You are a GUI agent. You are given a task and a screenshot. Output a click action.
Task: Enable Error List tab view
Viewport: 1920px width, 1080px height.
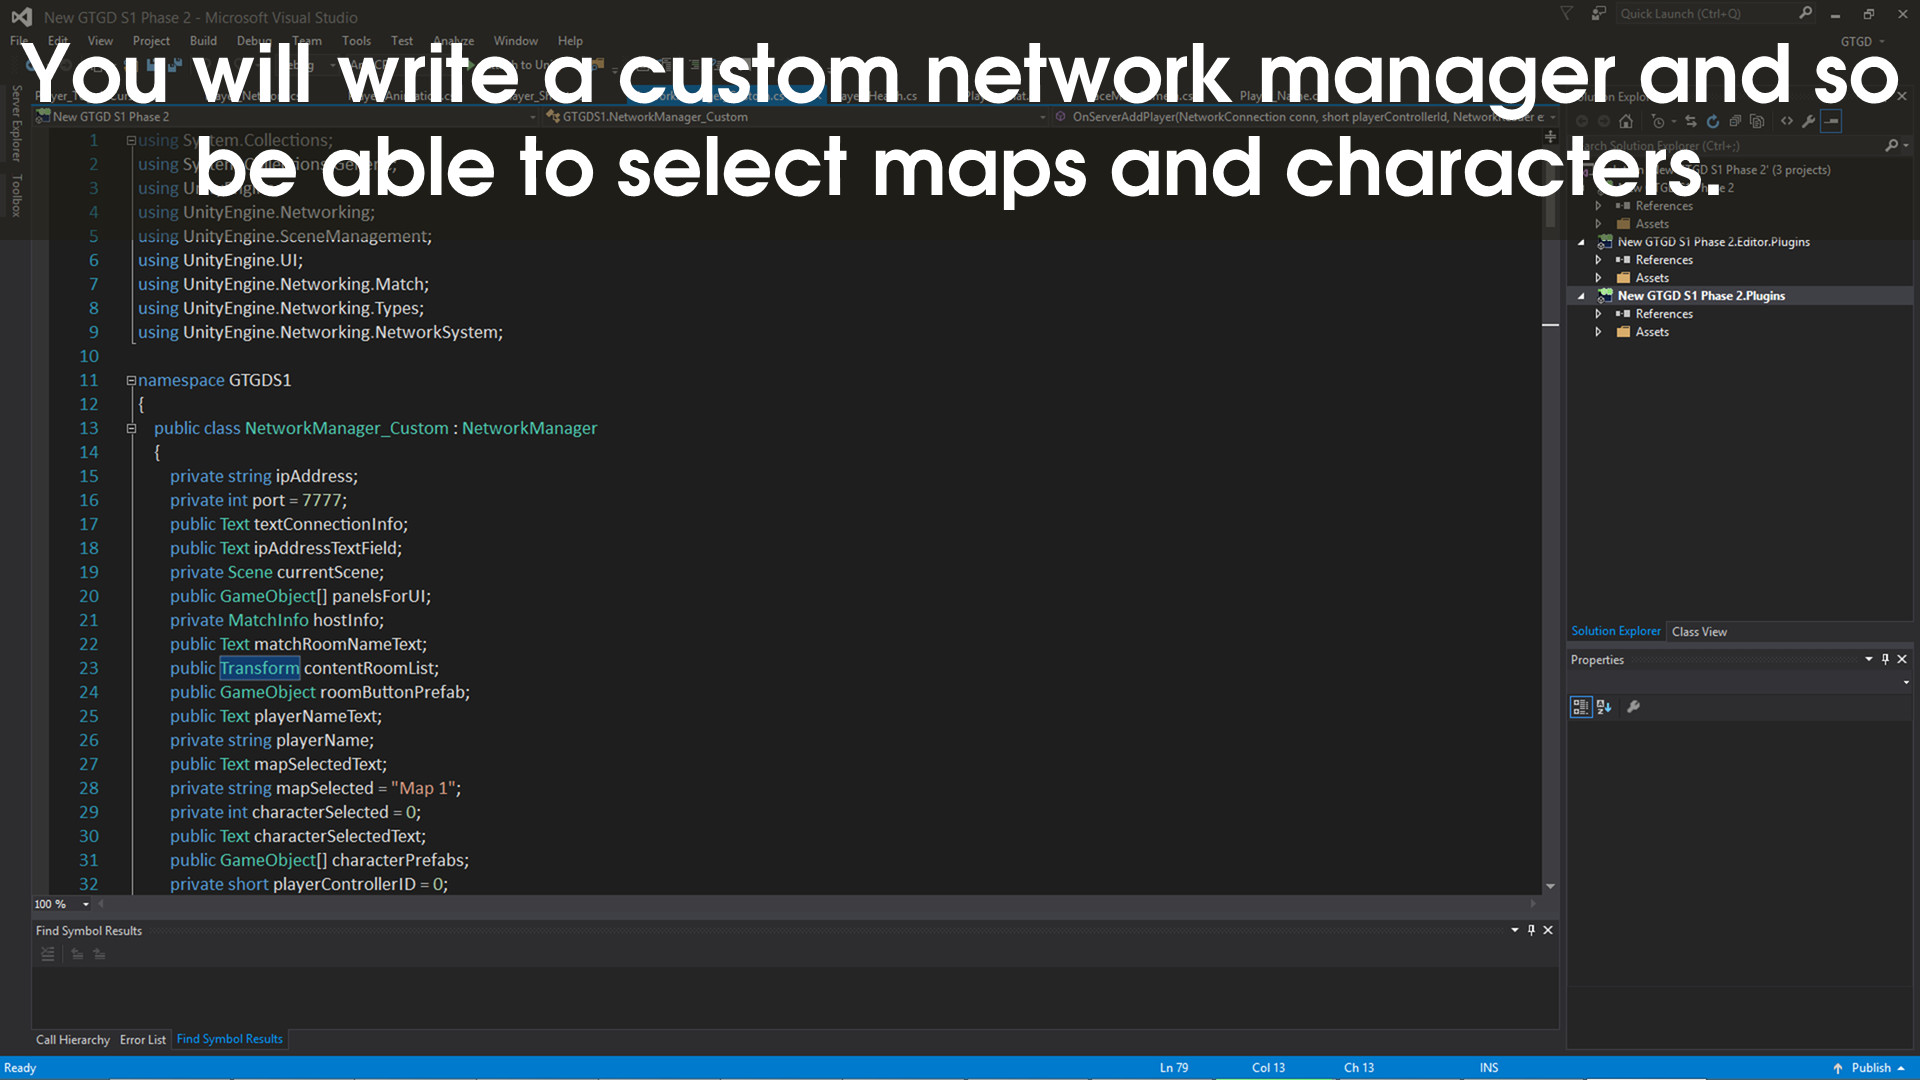click(142, 1039)
